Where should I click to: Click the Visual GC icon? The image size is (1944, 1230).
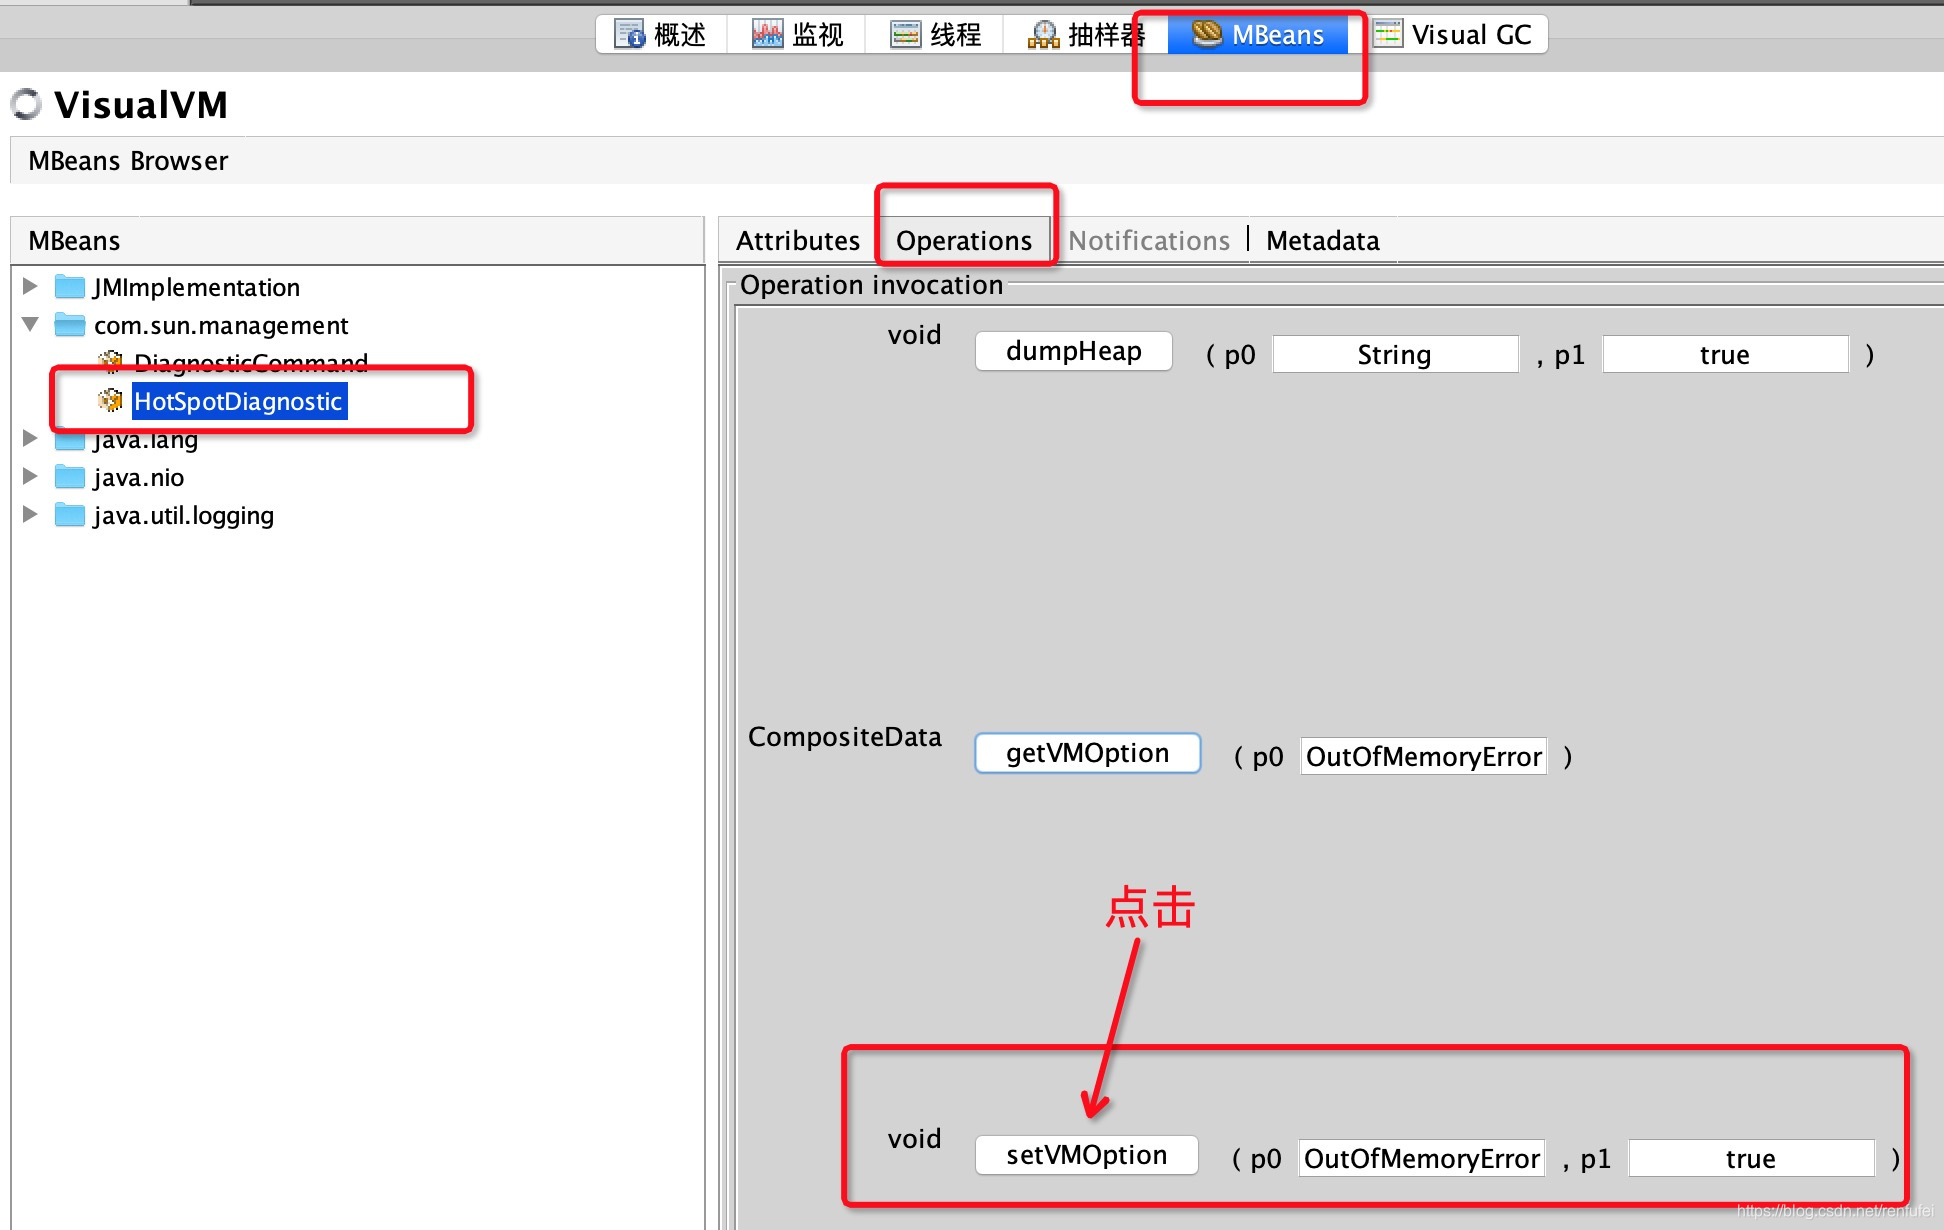pos(1388,34)
